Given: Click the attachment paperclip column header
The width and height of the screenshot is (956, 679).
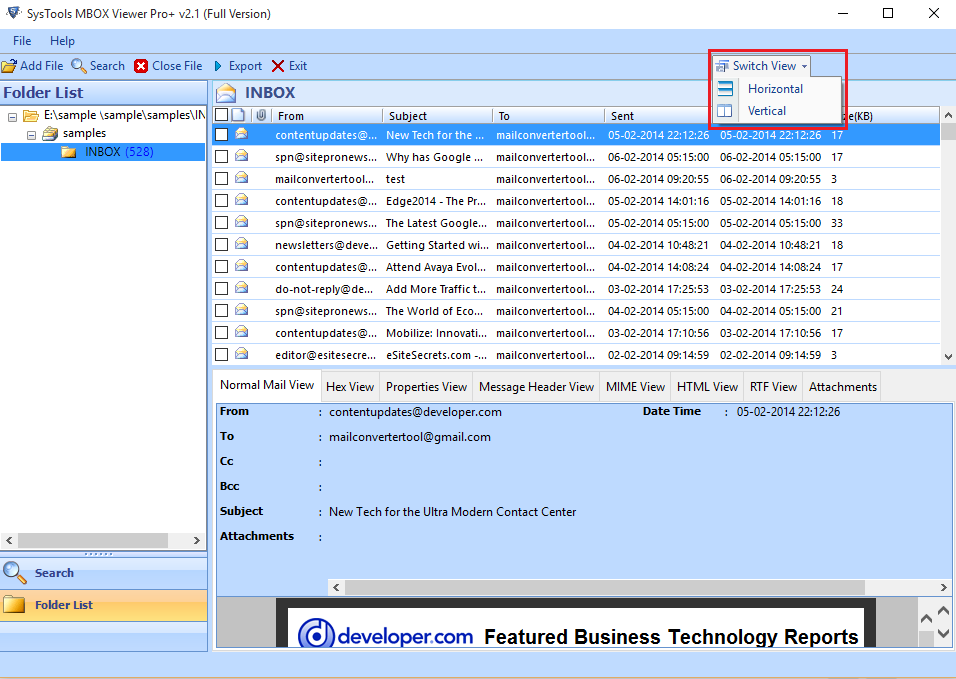Looking at the screenshot, I should [261, 115].
